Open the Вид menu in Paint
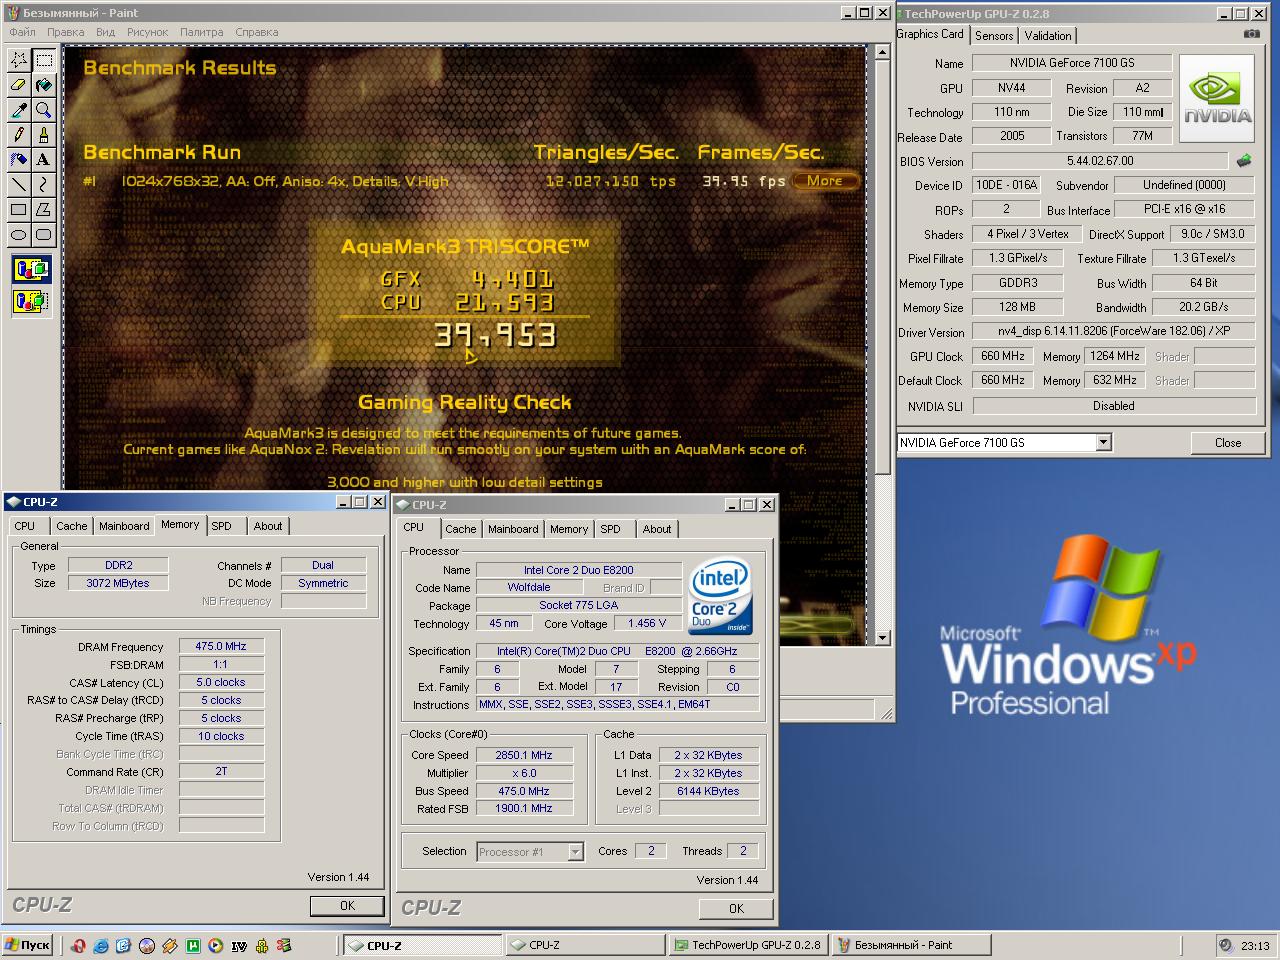 [105, 32]
